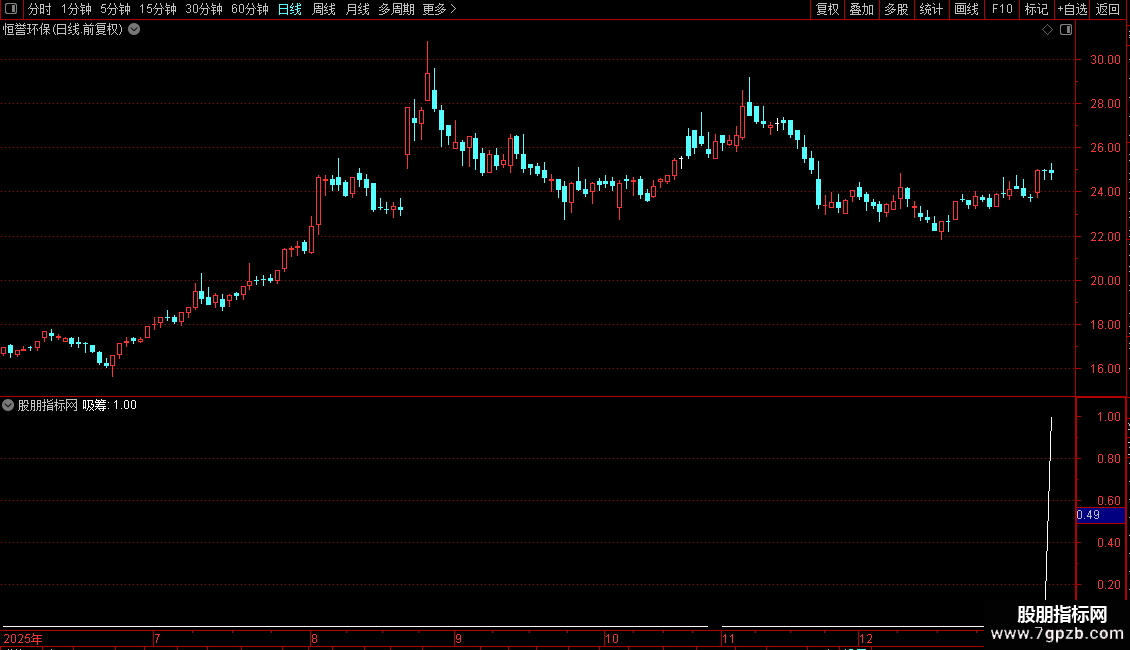
Task: Open the 多股 multi-stock view
Action: (896, 9)
